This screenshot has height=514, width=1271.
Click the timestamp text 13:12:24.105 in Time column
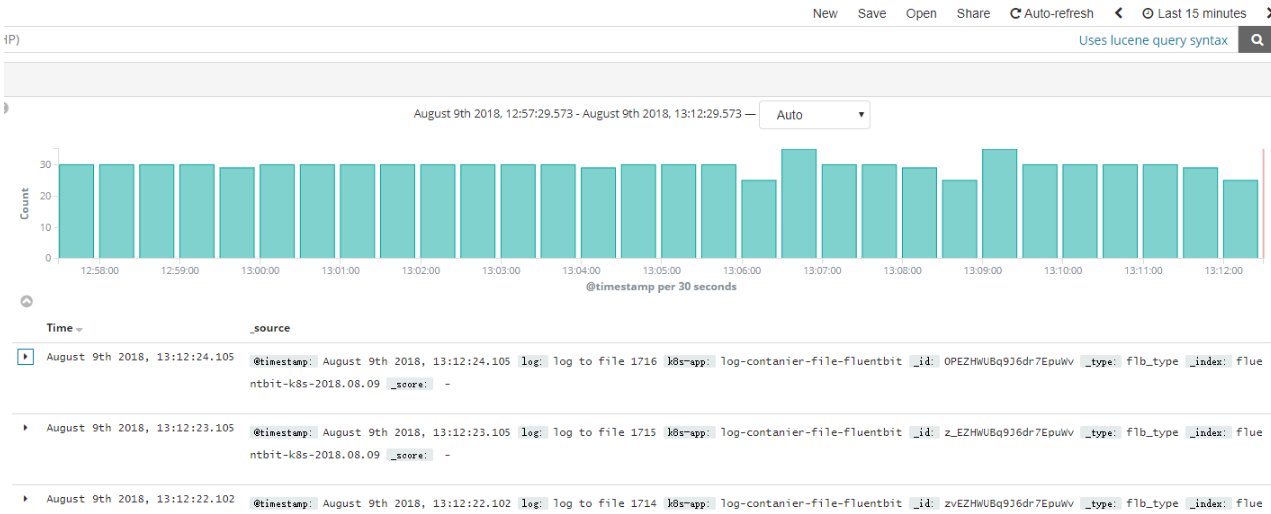click(140, 357)
